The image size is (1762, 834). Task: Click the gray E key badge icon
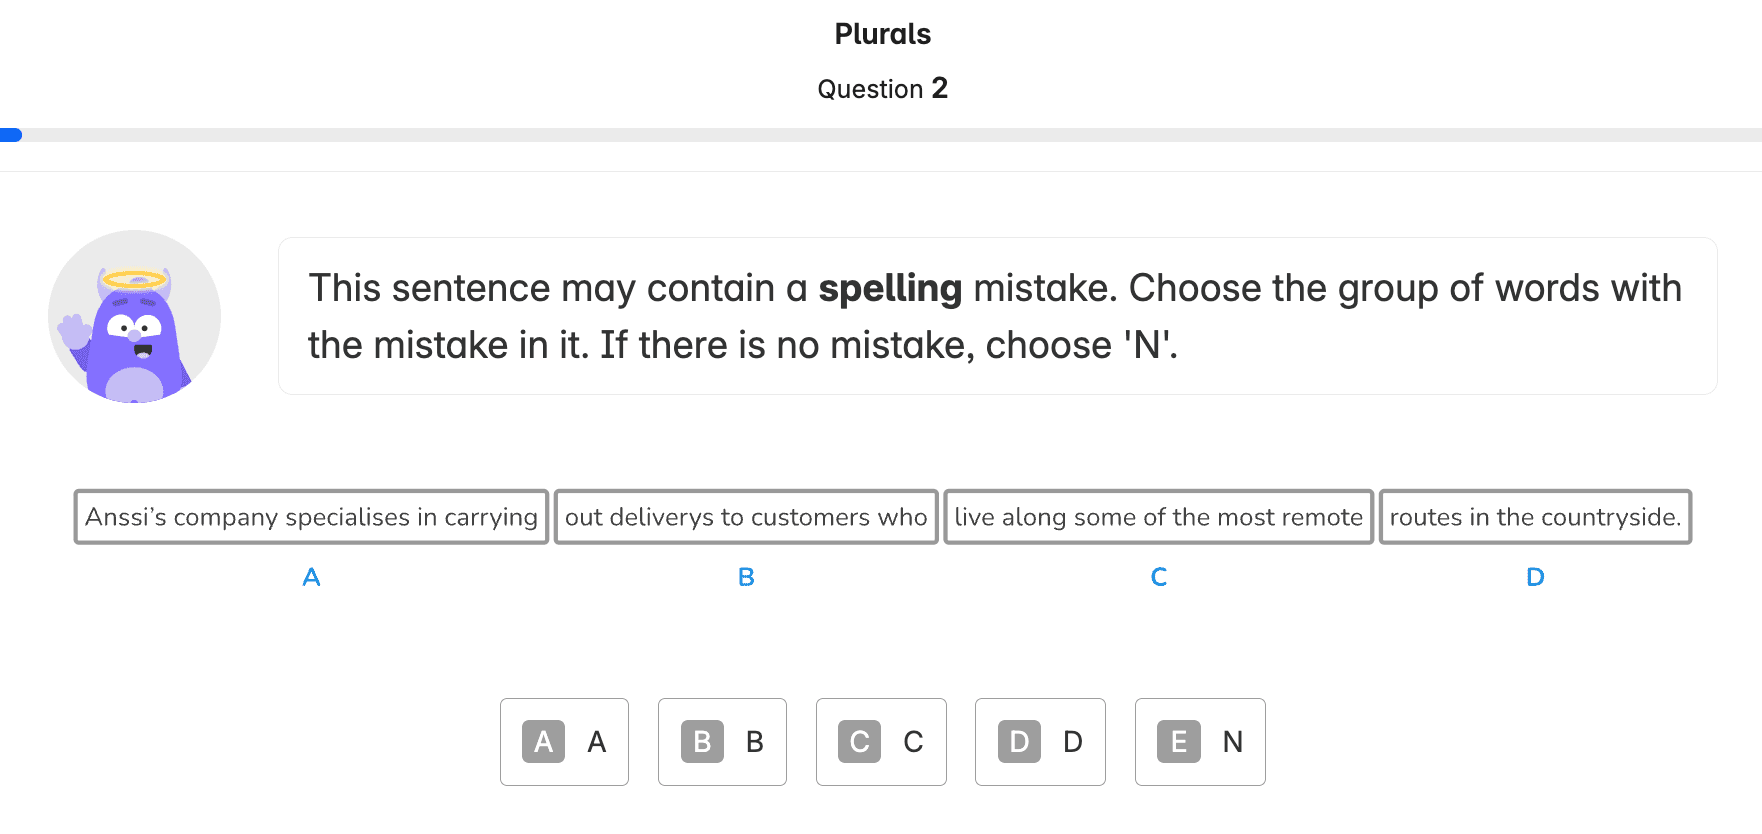(x=1179, y=742)
